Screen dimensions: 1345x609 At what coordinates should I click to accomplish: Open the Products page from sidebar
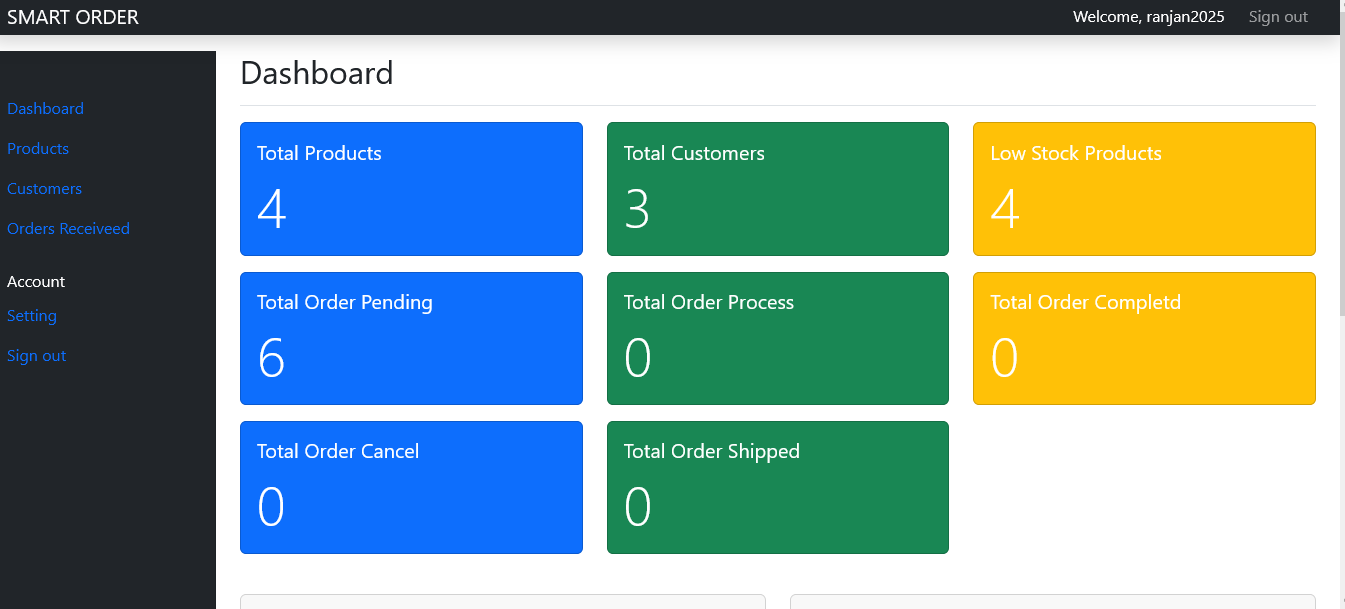coord(38,148)
